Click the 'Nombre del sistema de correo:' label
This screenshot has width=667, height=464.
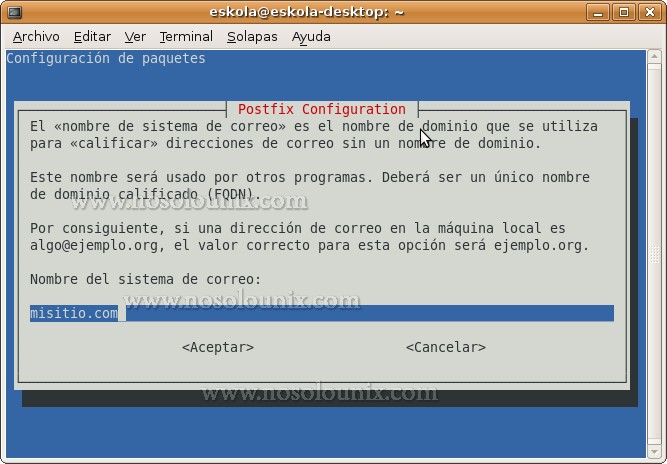pos(145,279)
